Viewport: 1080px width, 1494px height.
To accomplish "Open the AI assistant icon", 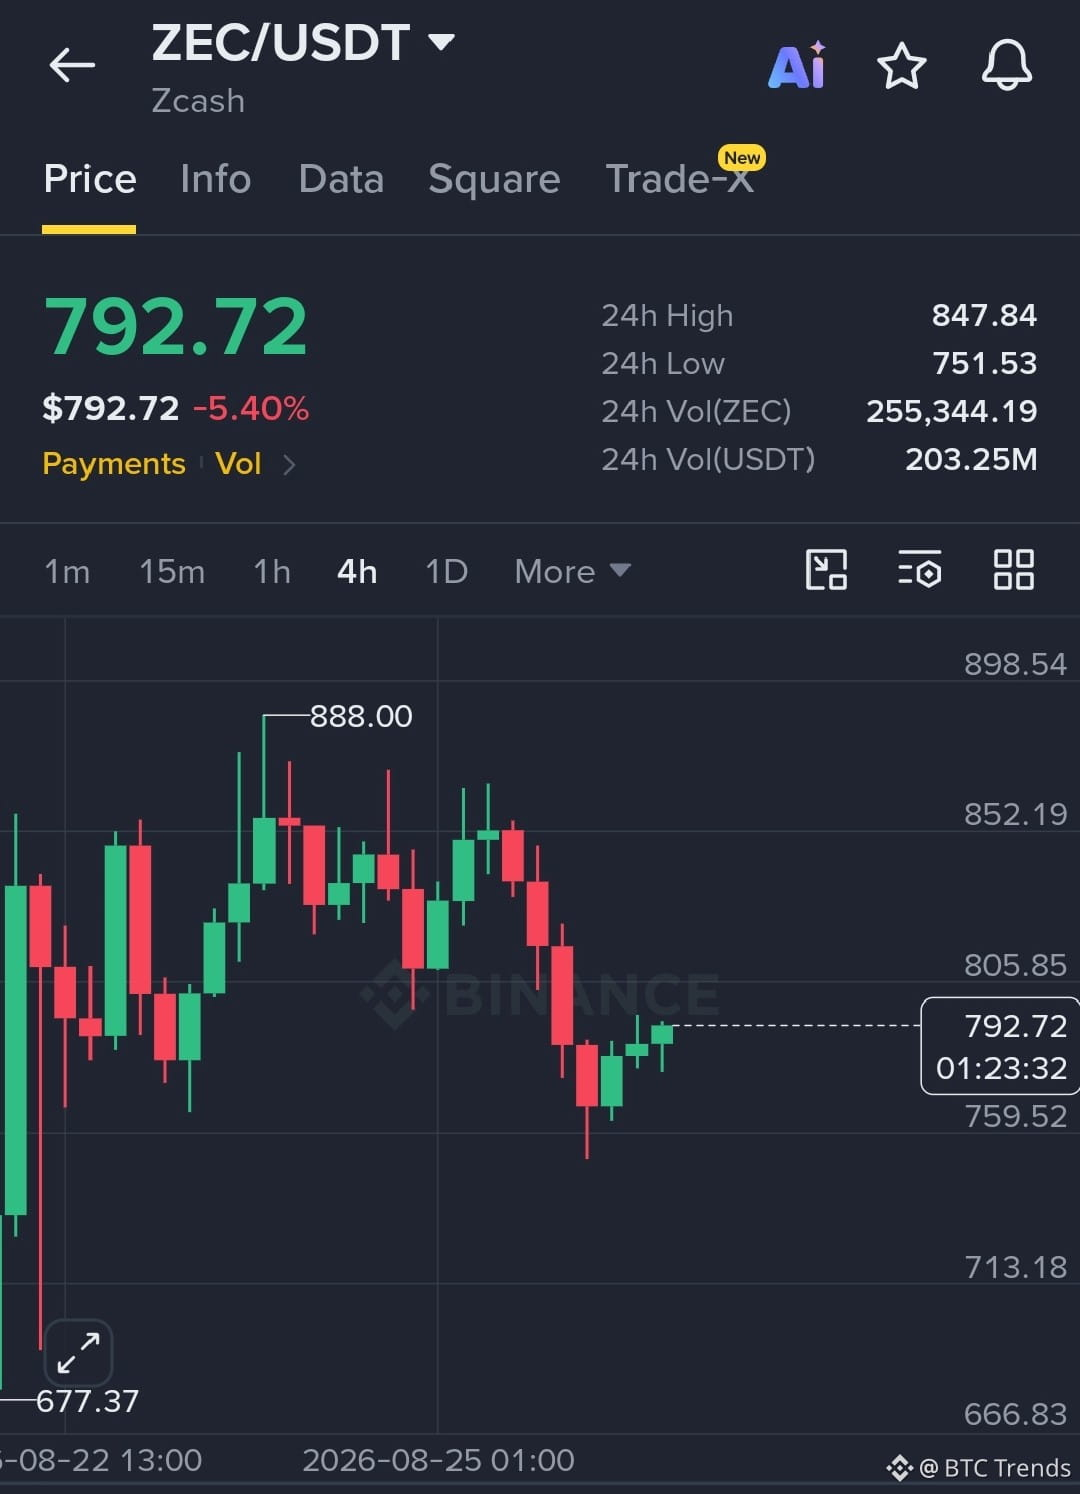I will click(797, 66).
